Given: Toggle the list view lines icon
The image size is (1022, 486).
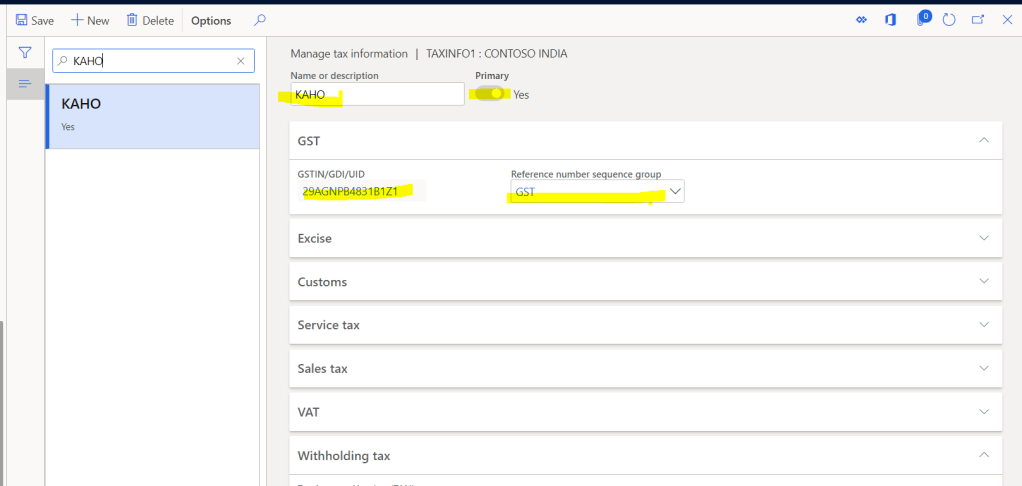Looking at the screenshot, I should (25, 84).
